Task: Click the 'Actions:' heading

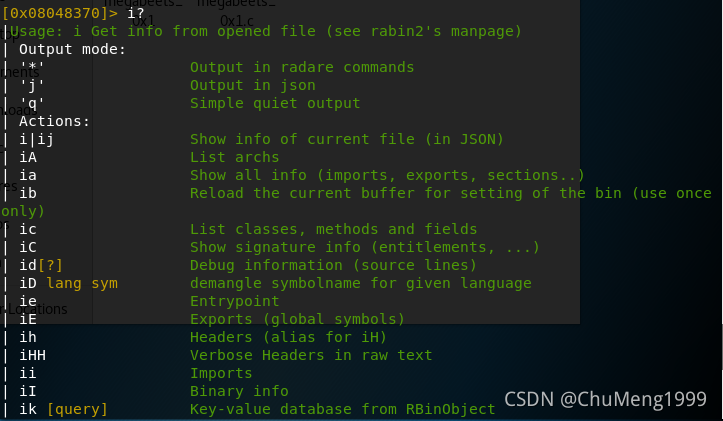Action: click(54, 121)
